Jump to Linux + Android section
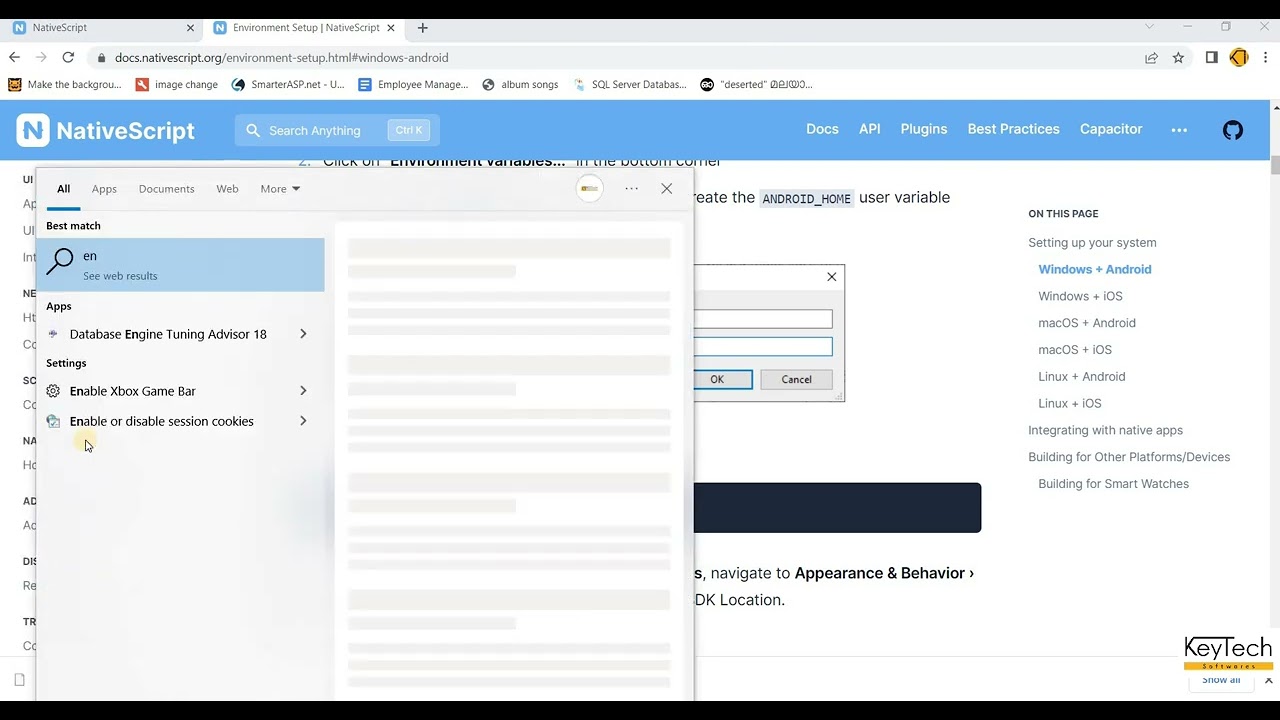Image resolution: width=1280 pixels, height=720 pixels. [x=1081, y=377]
